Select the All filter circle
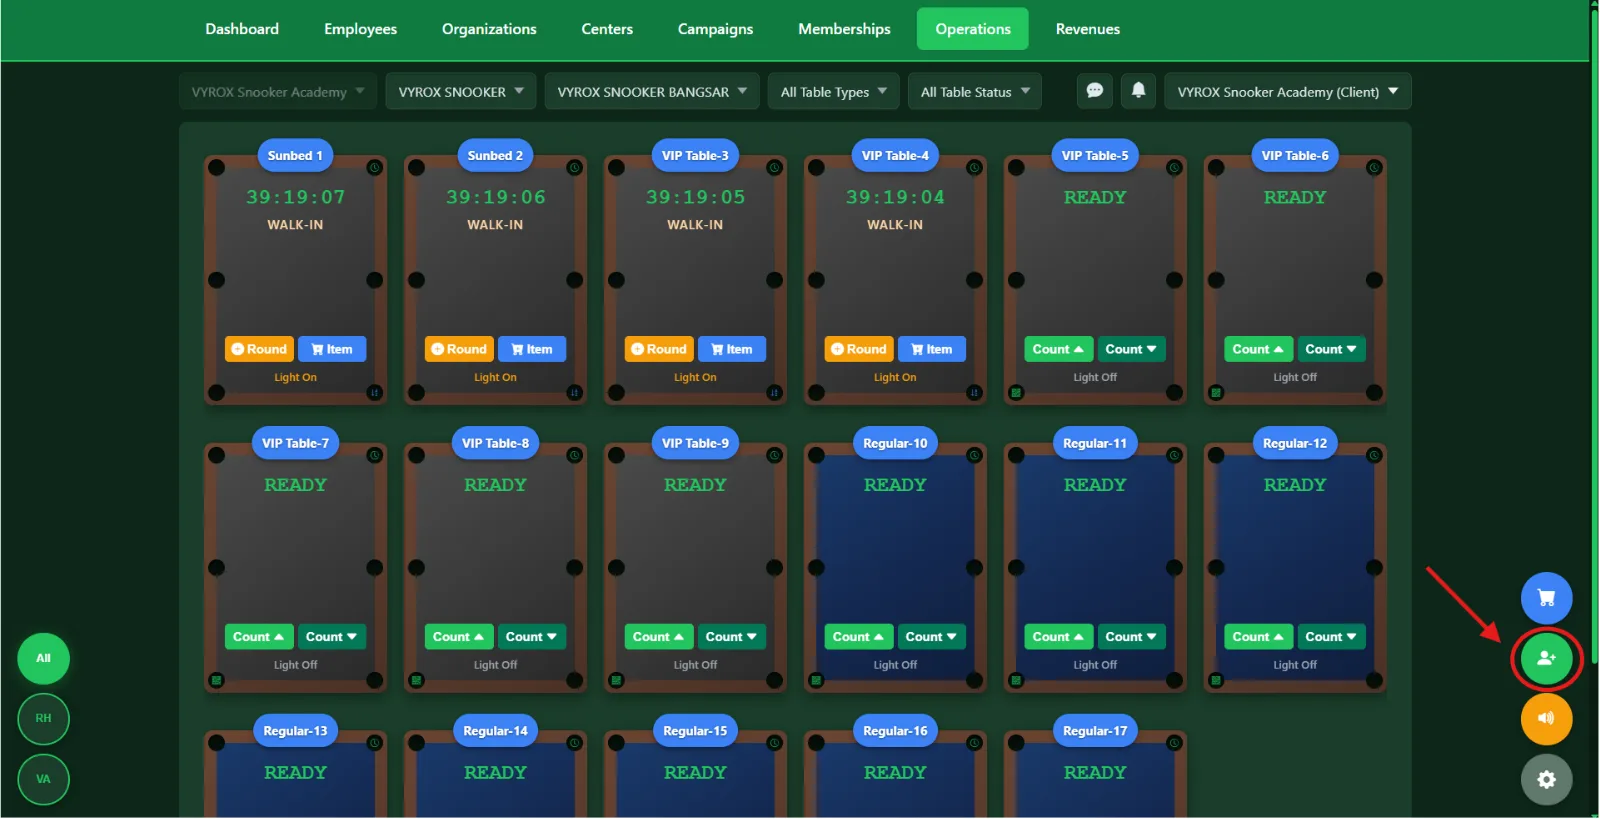 tap(43, 659)
